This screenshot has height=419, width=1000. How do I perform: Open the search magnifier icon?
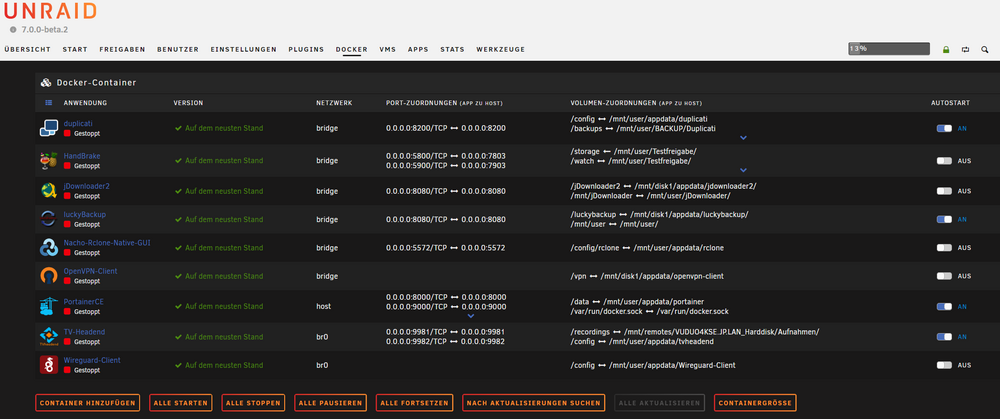click(x=985, y=49)
